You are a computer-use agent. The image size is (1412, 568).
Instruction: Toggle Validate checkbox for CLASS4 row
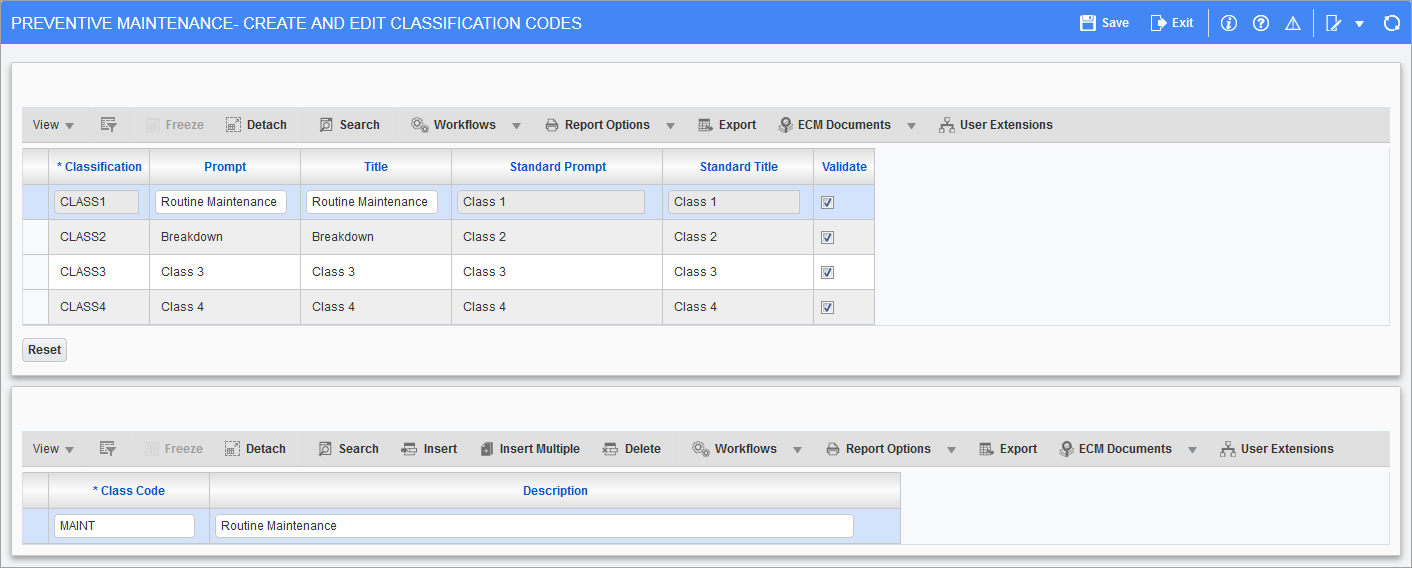coord(827,308)
